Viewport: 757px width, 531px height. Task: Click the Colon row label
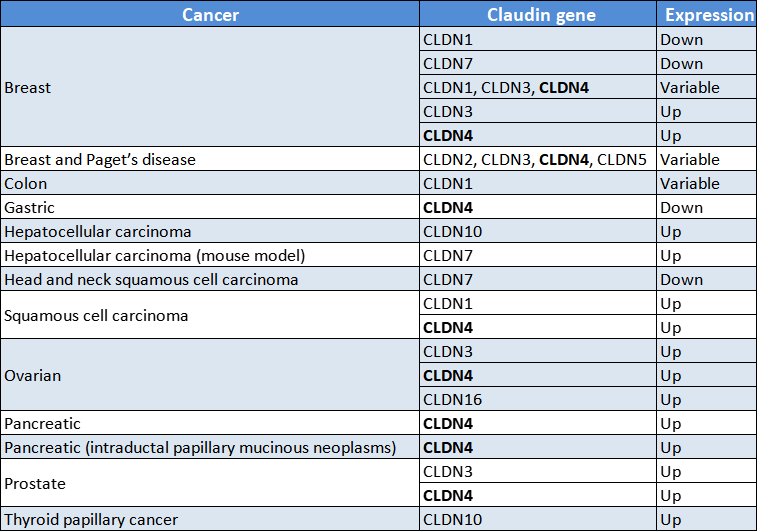26,184
